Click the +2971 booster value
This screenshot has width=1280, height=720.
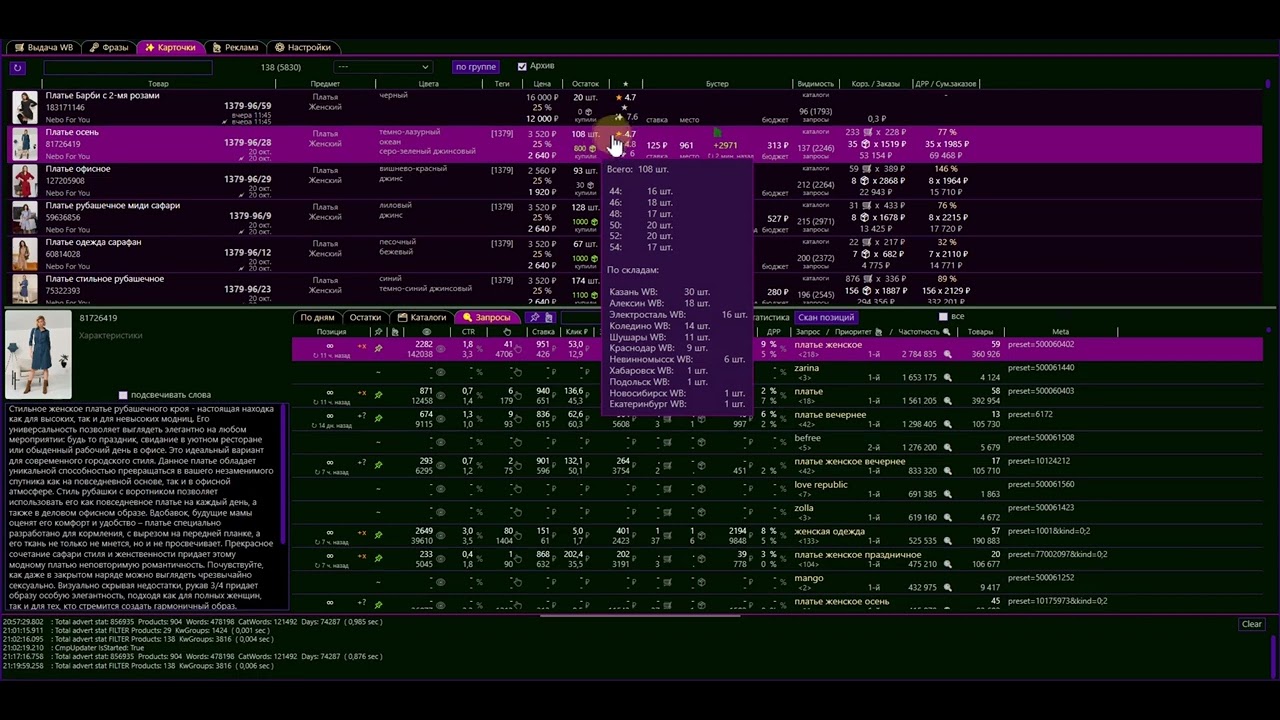725,145
